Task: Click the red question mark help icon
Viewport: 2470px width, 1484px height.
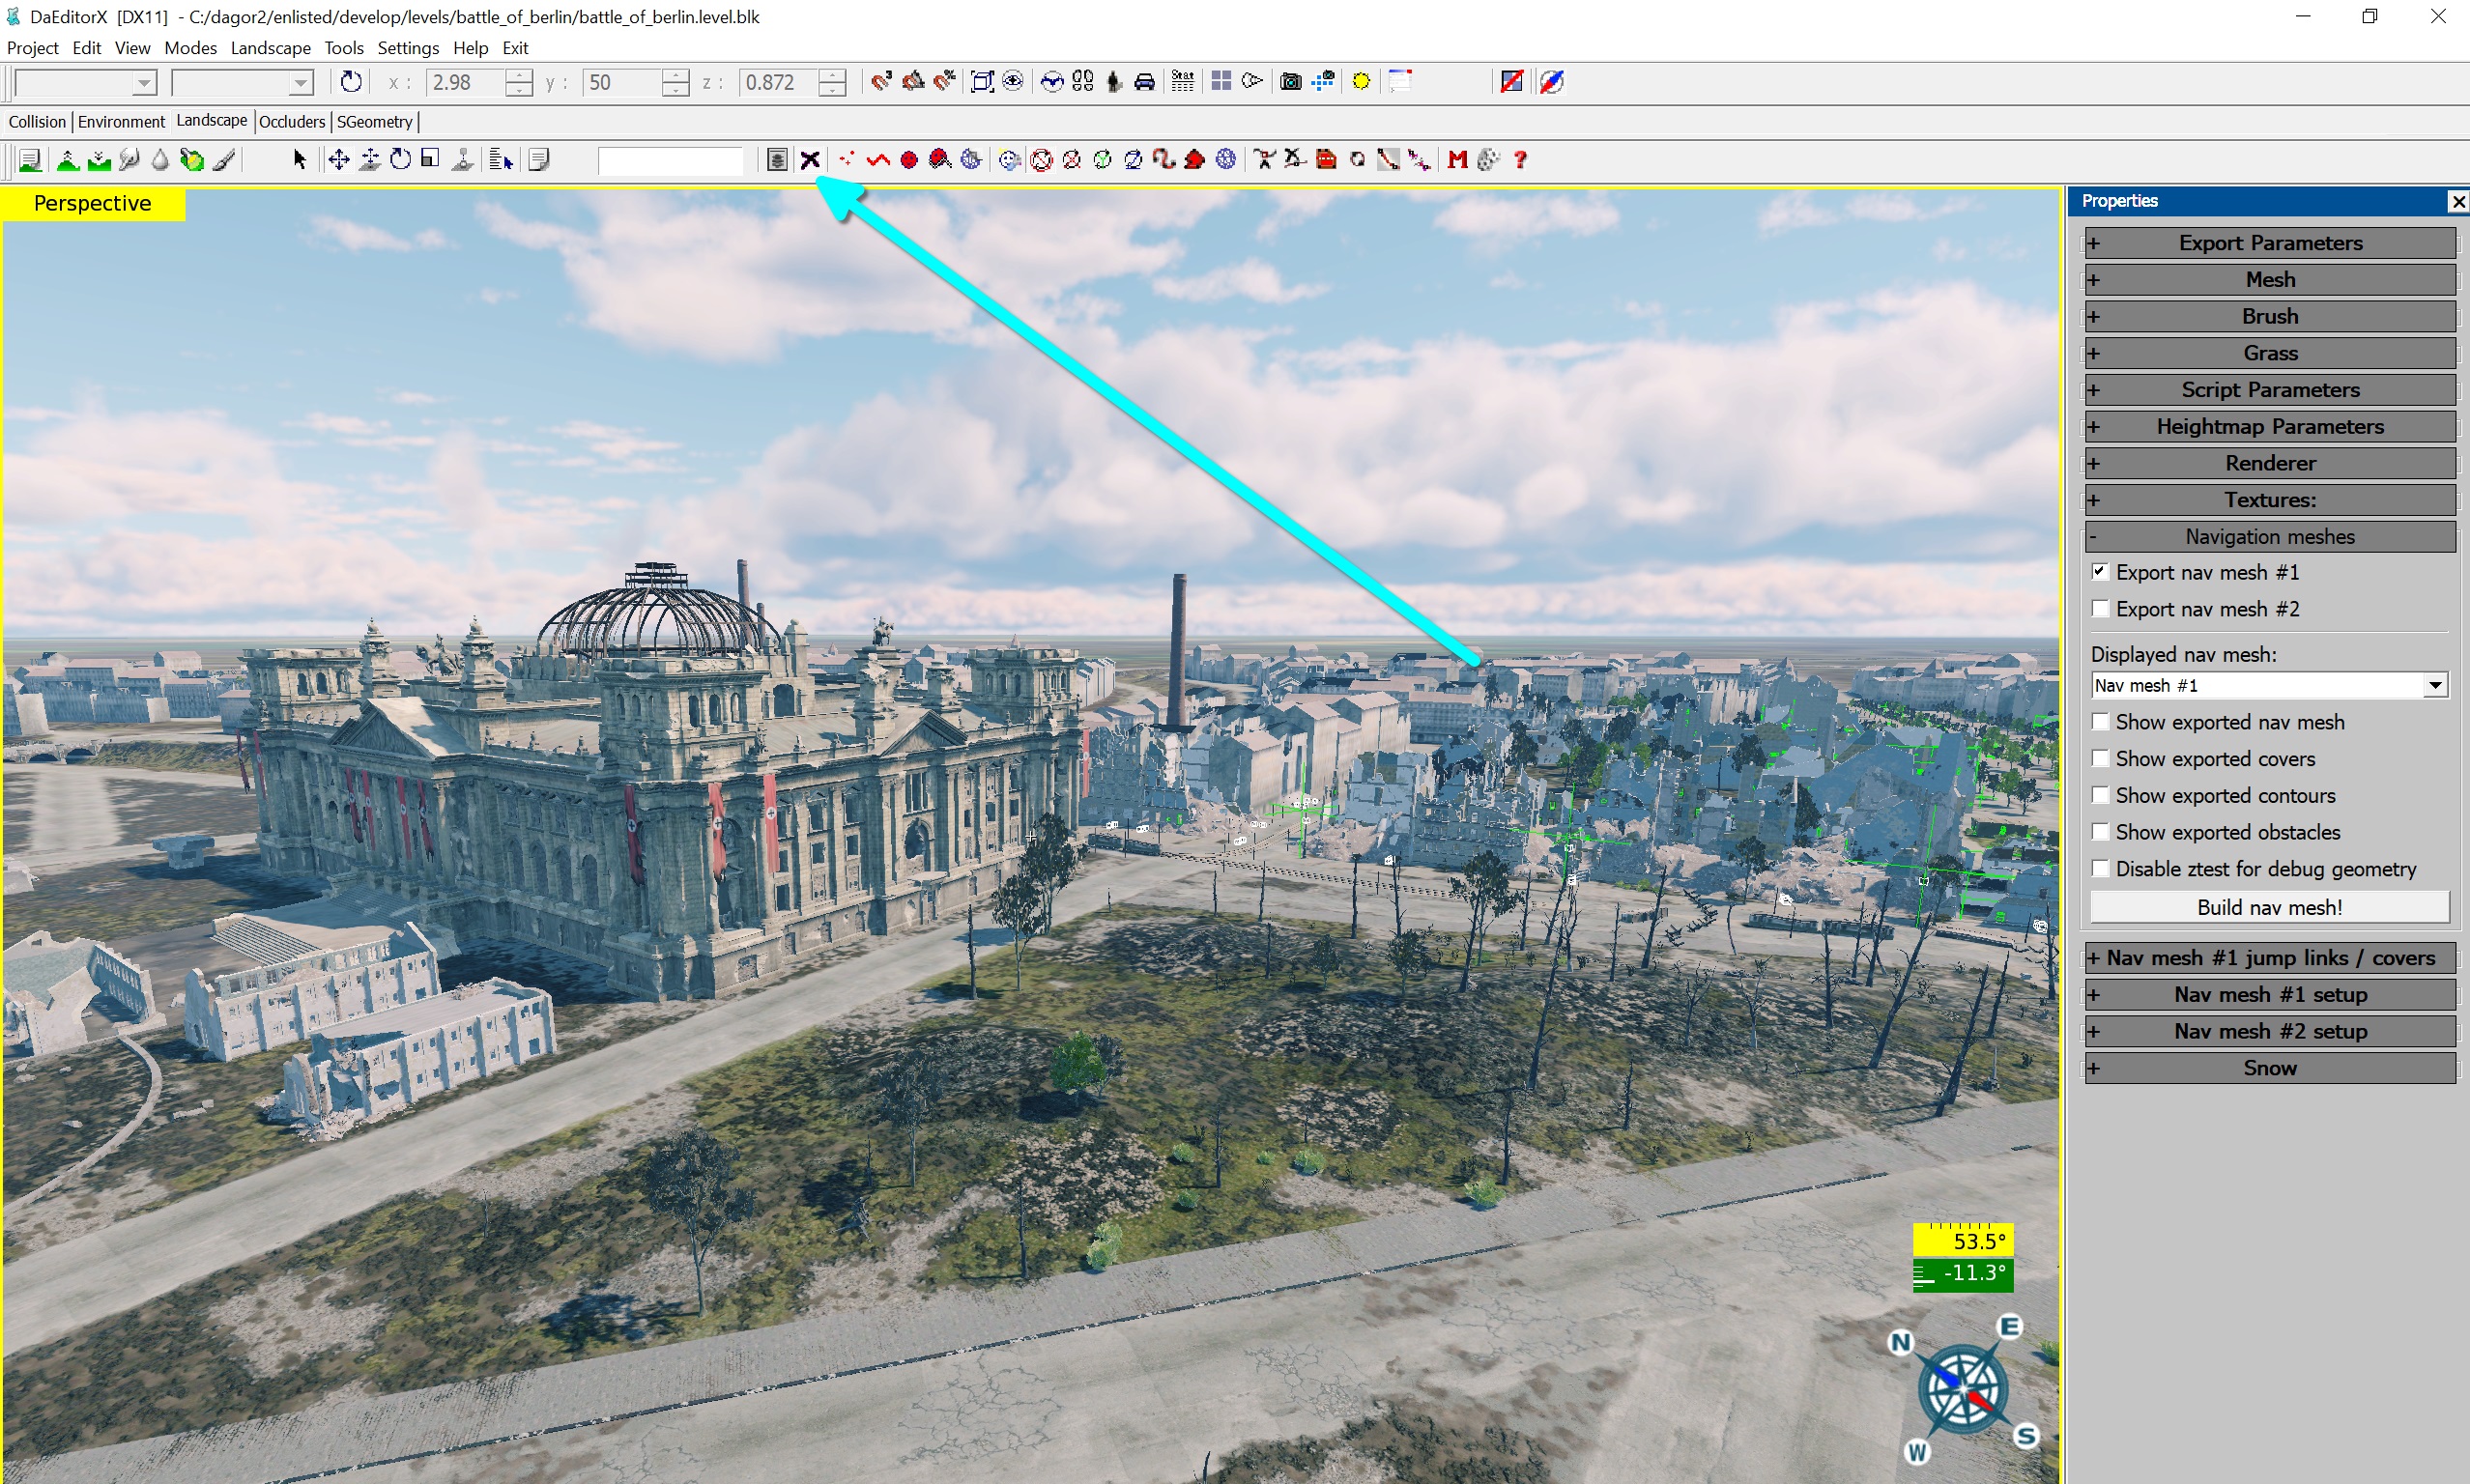Action: pyautogui.click(x=1520, y=160)
